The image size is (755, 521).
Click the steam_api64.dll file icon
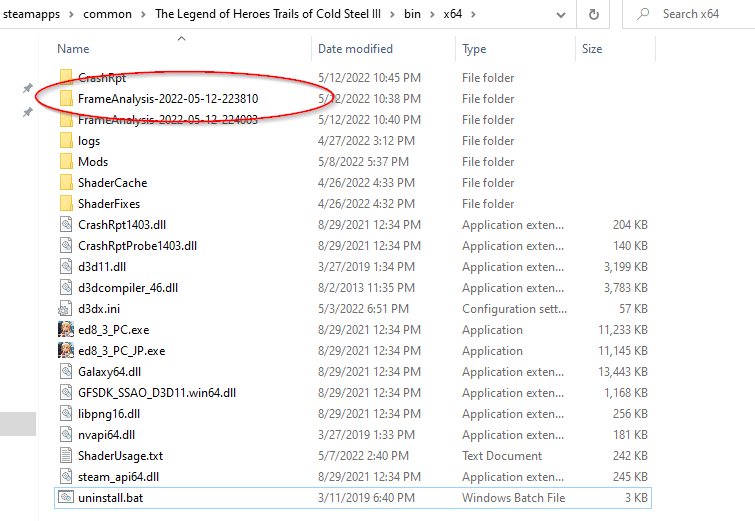point(66,477)
